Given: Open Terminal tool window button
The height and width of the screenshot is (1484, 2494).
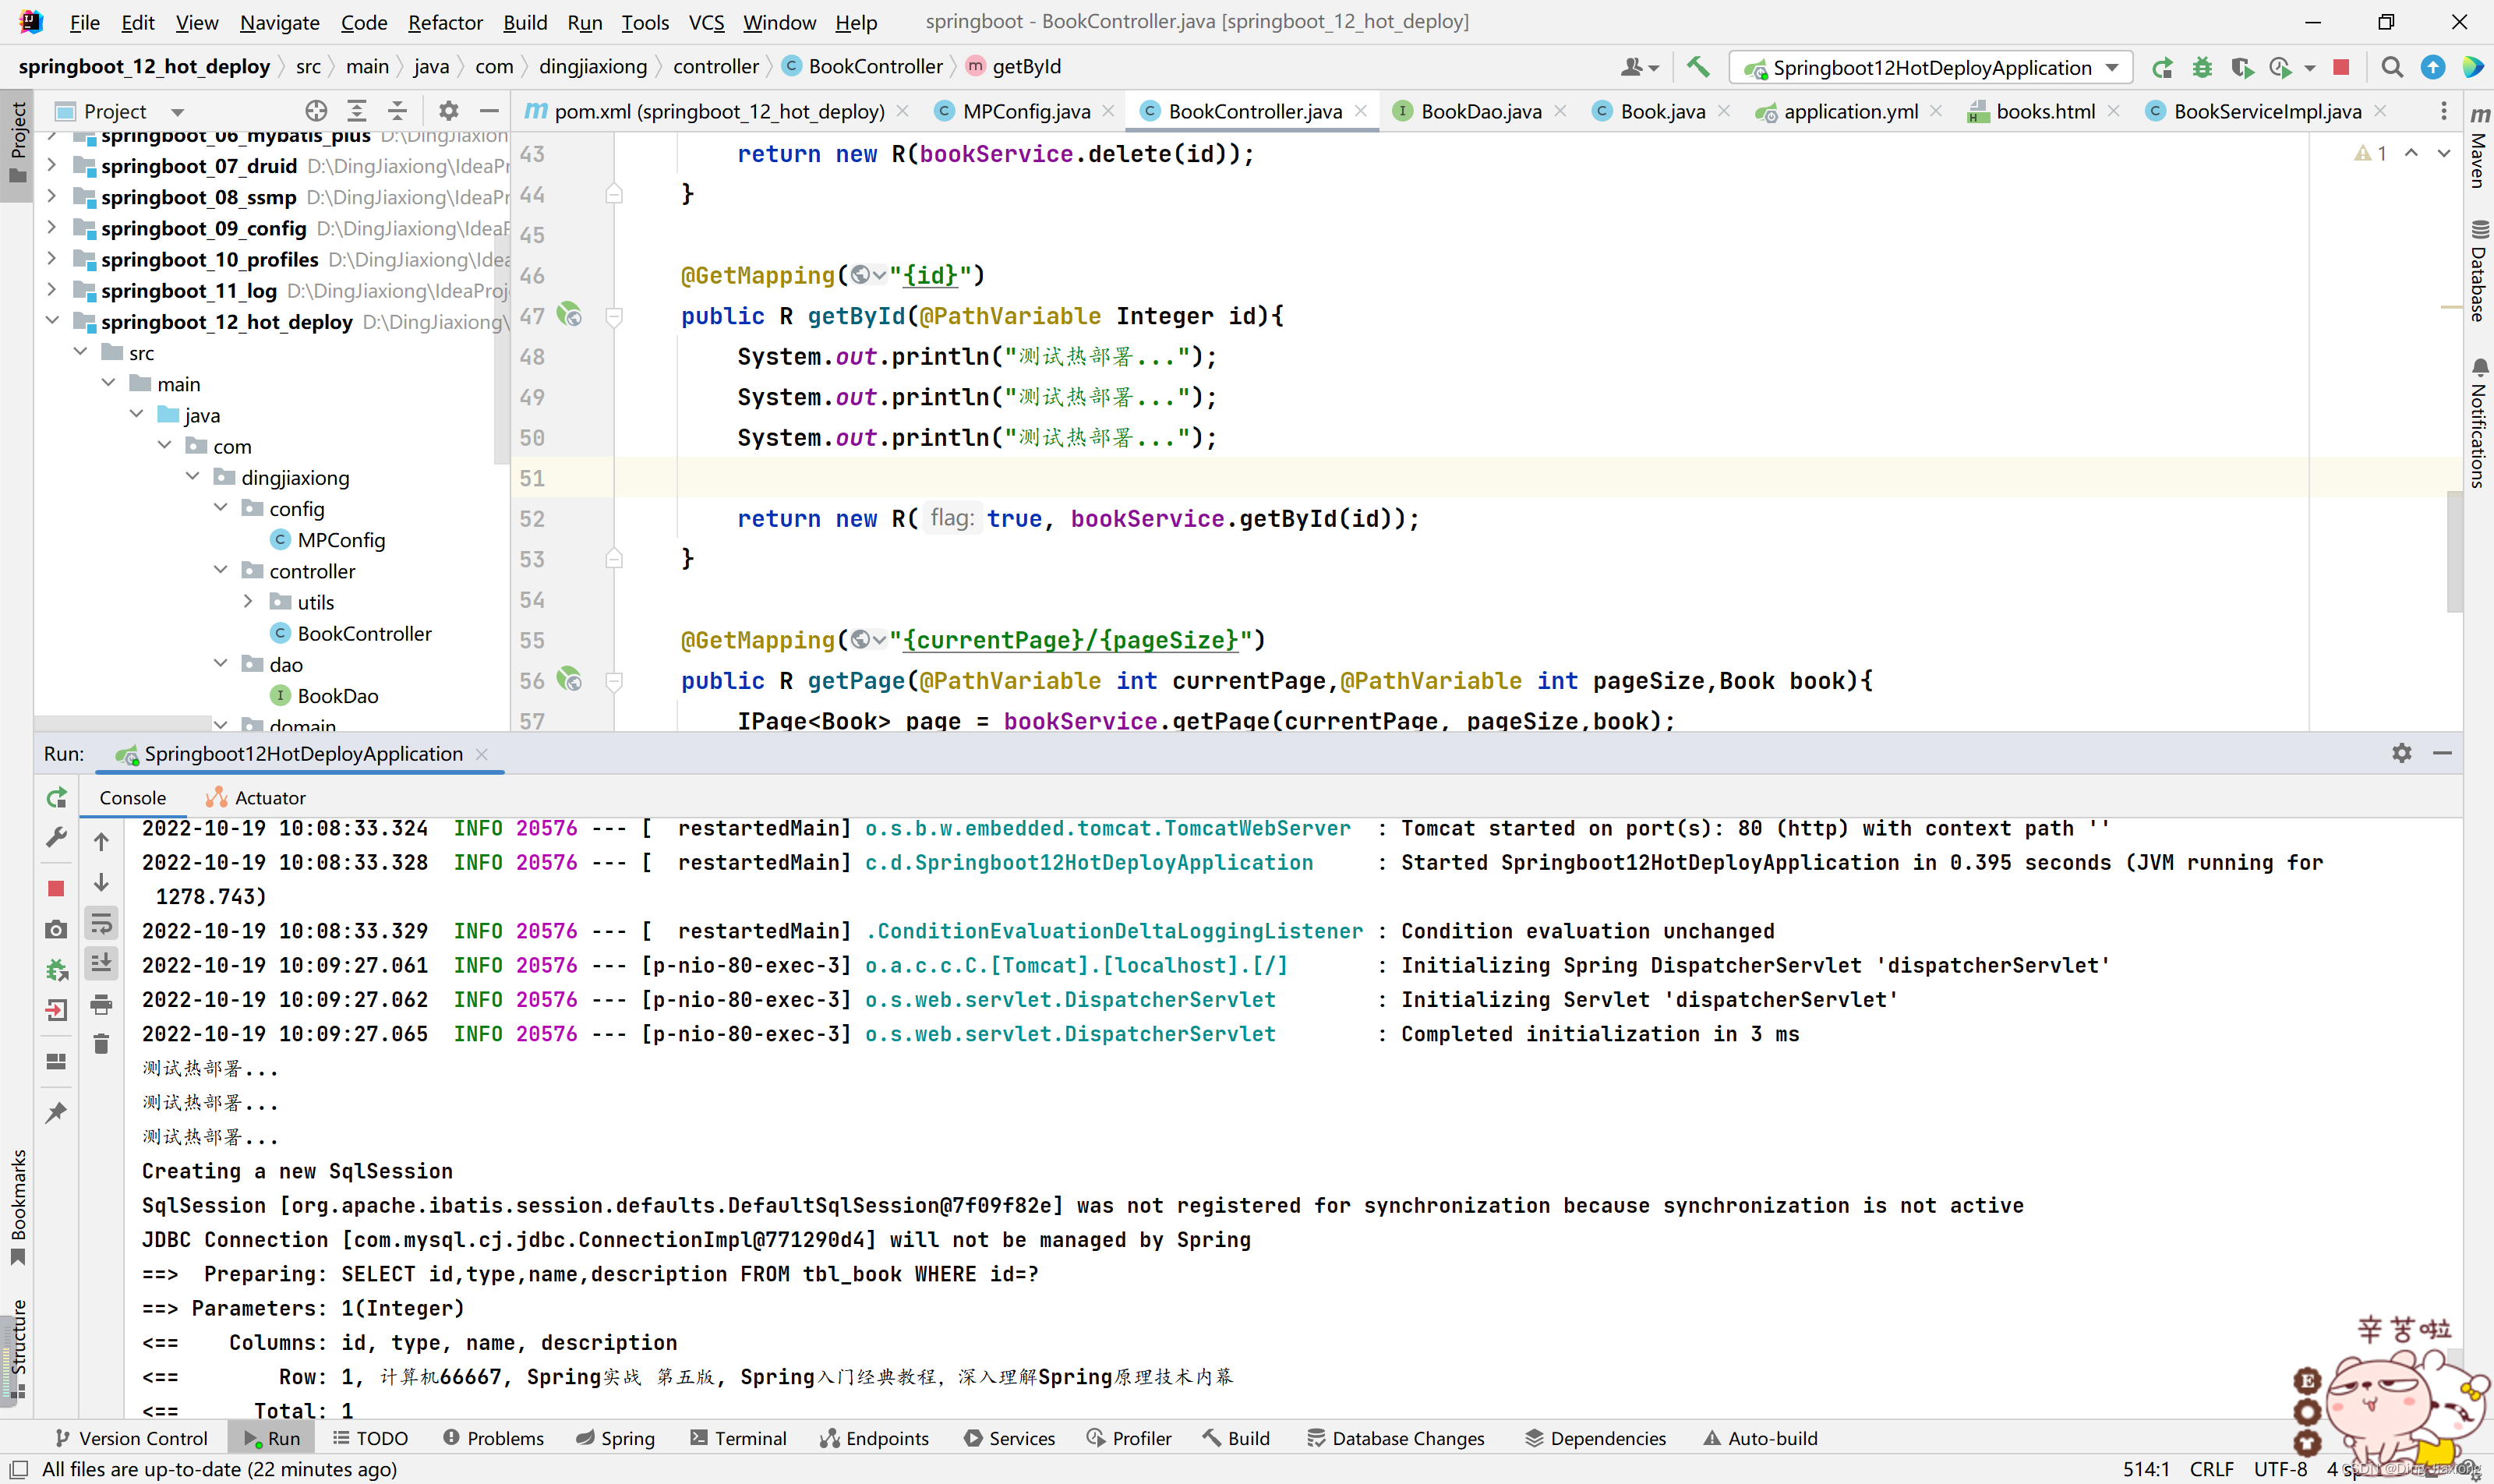Looking at the screenshot, I should point(738,1438).
